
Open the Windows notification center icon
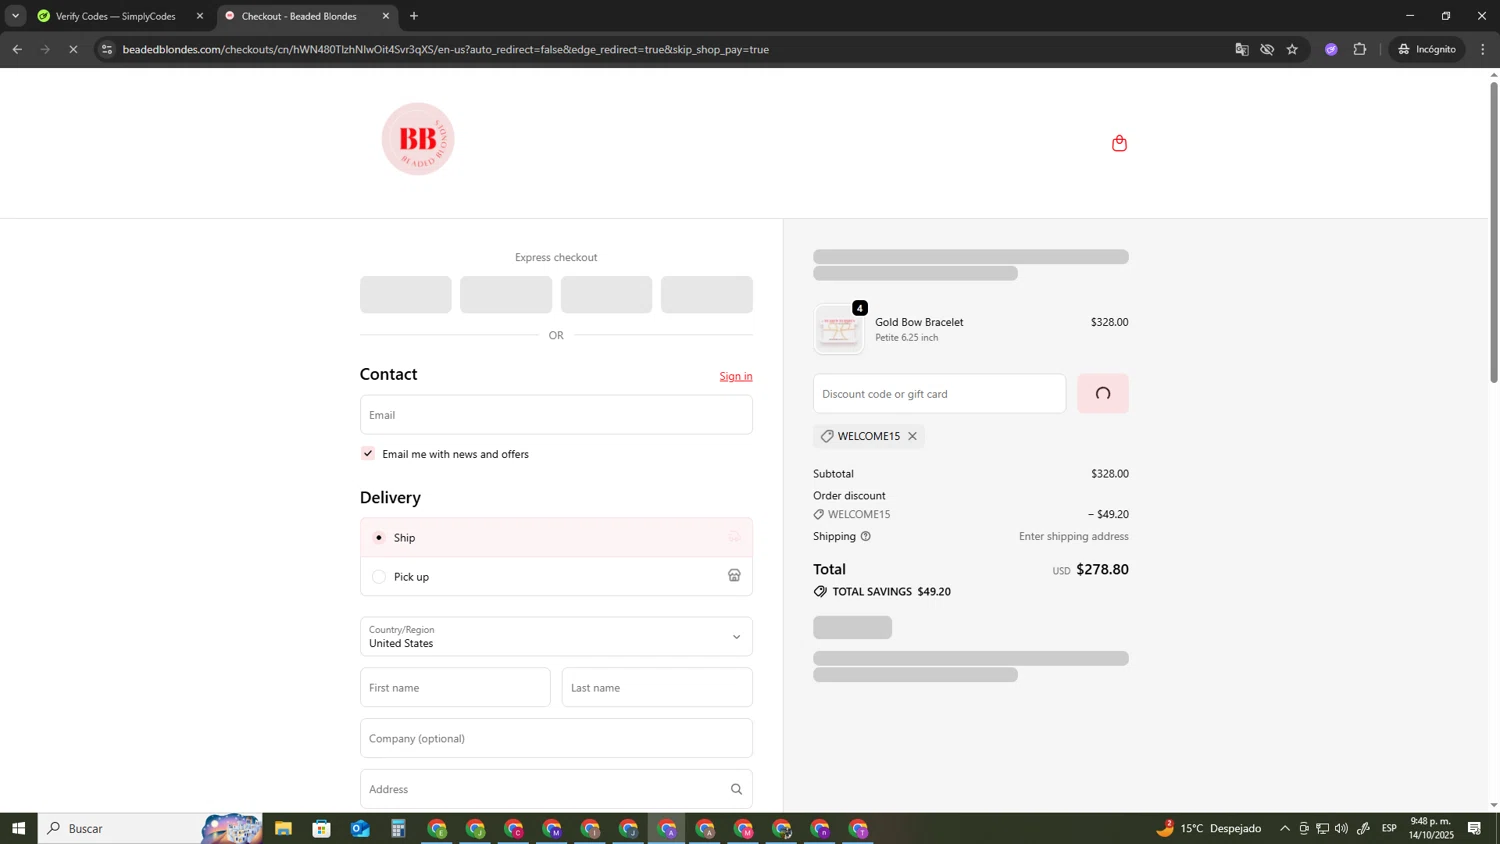(x=1474, y=828)
